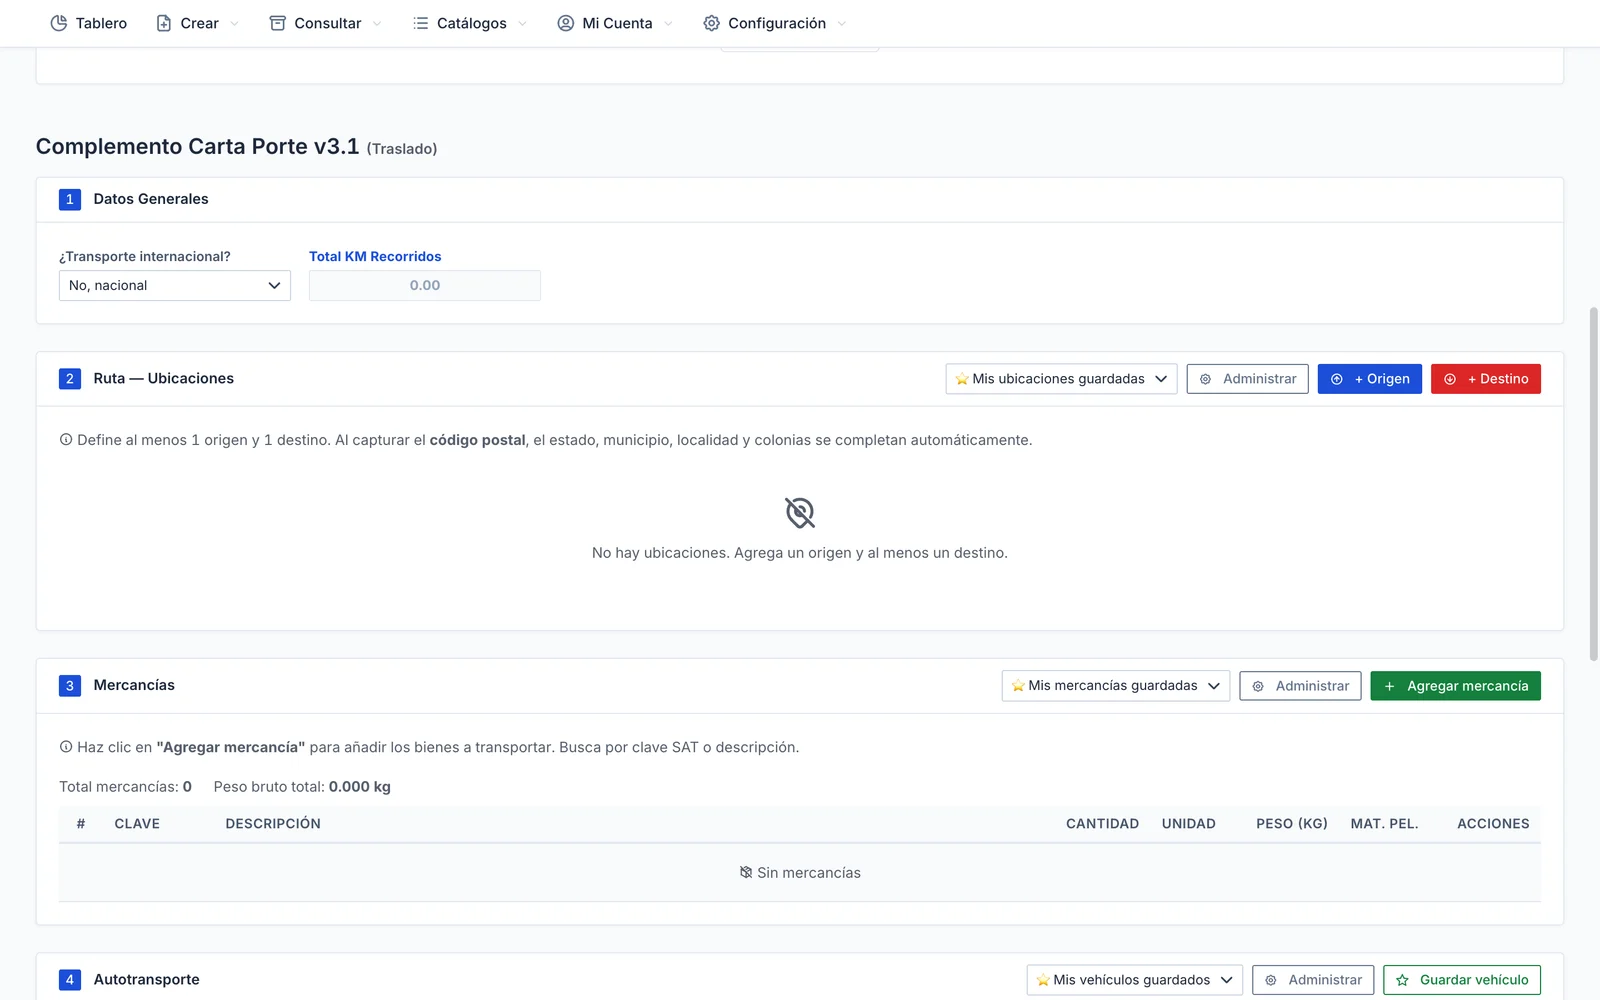Click the Consultar archive box icon
Image resolution: width=1600 pixels, height=1000 pixels.
point(278,23)
